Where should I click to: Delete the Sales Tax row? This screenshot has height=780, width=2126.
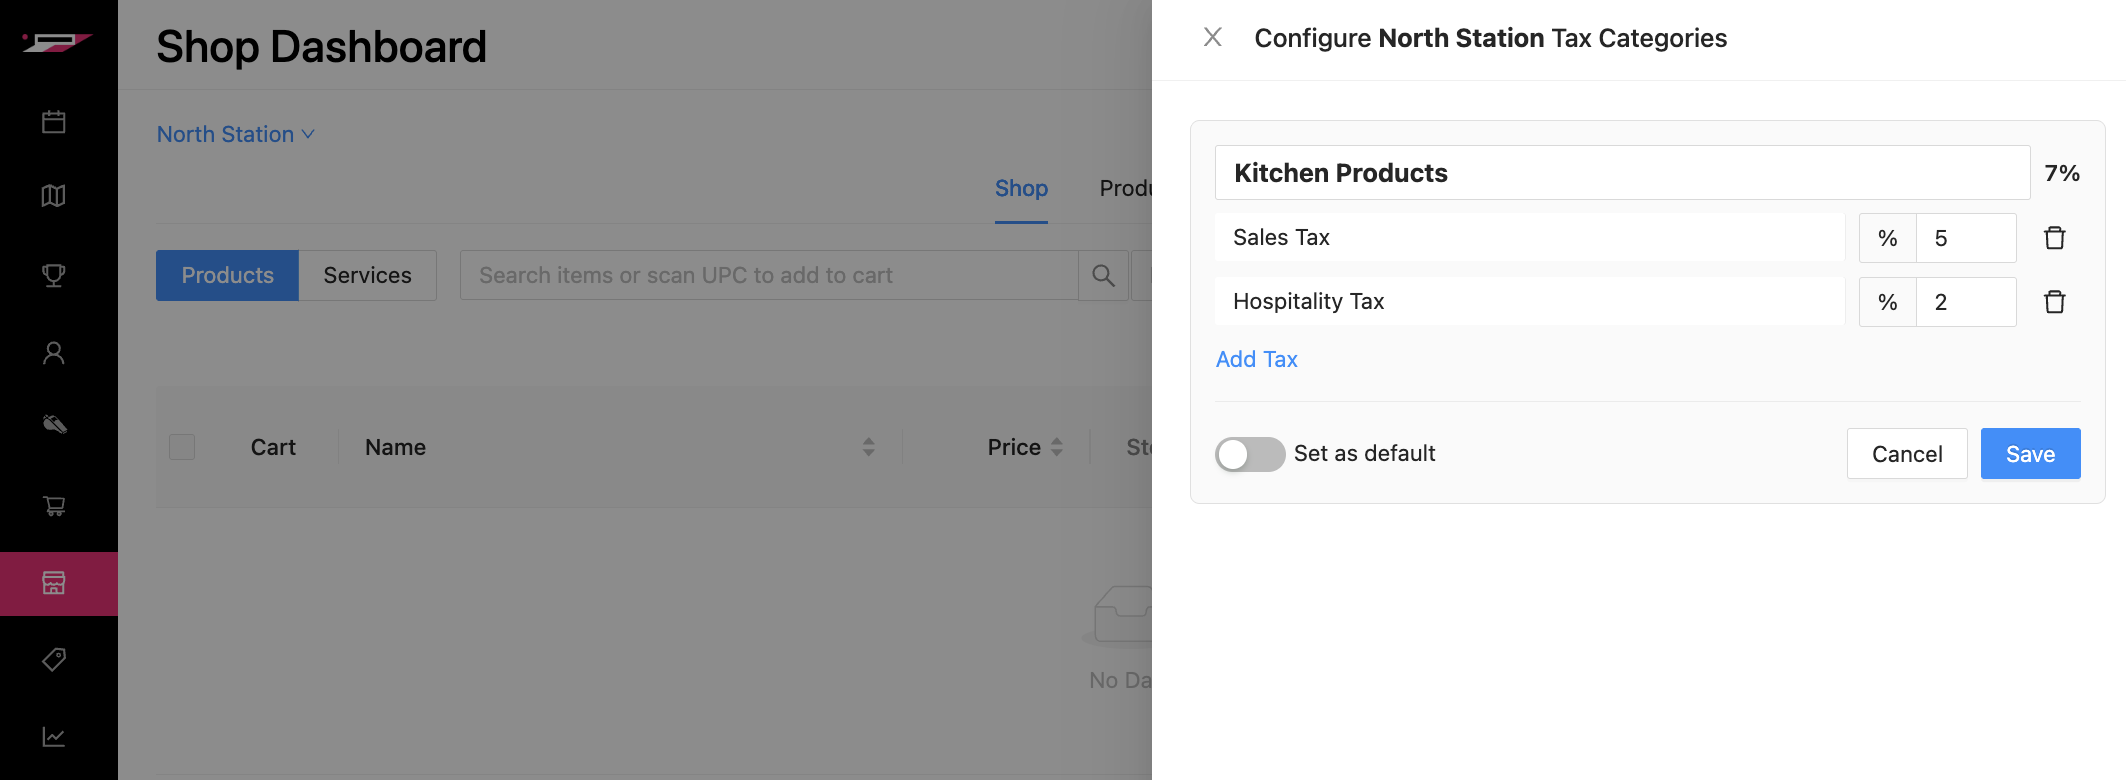tap(2054, 238)
